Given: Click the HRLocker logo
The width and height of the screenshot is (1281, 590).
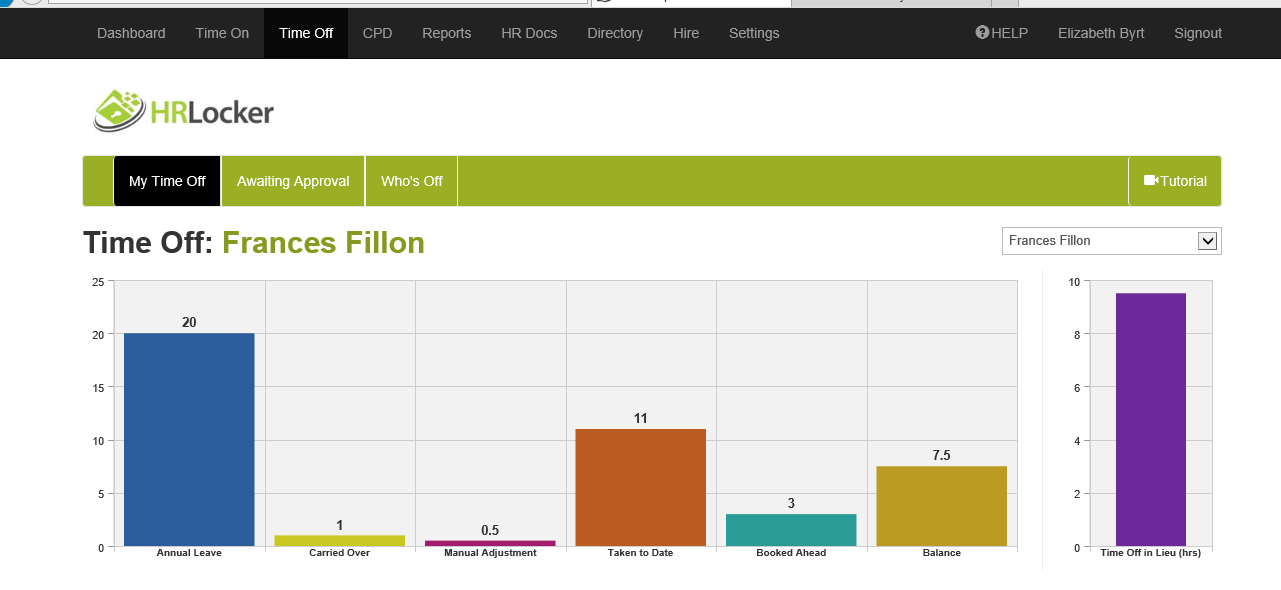Looking at the screenshot, I should tap(184, 111).
